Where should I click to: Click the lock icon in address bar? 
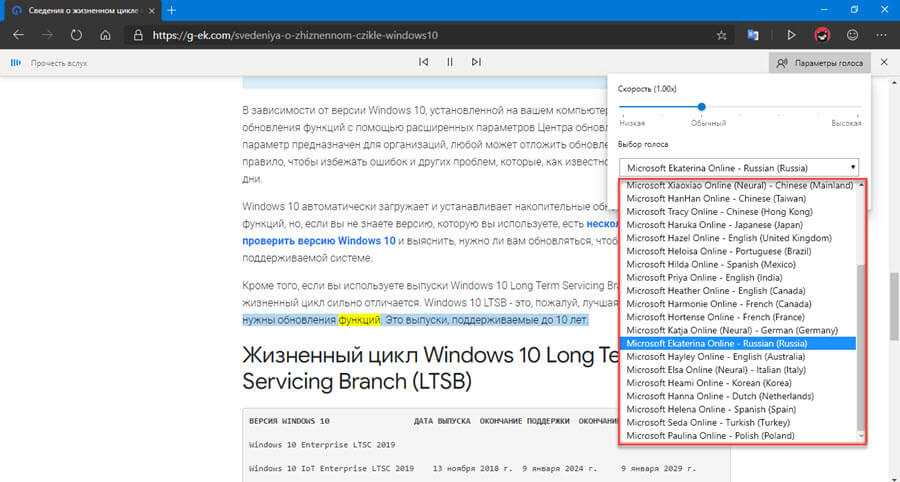tap(138, 35)
